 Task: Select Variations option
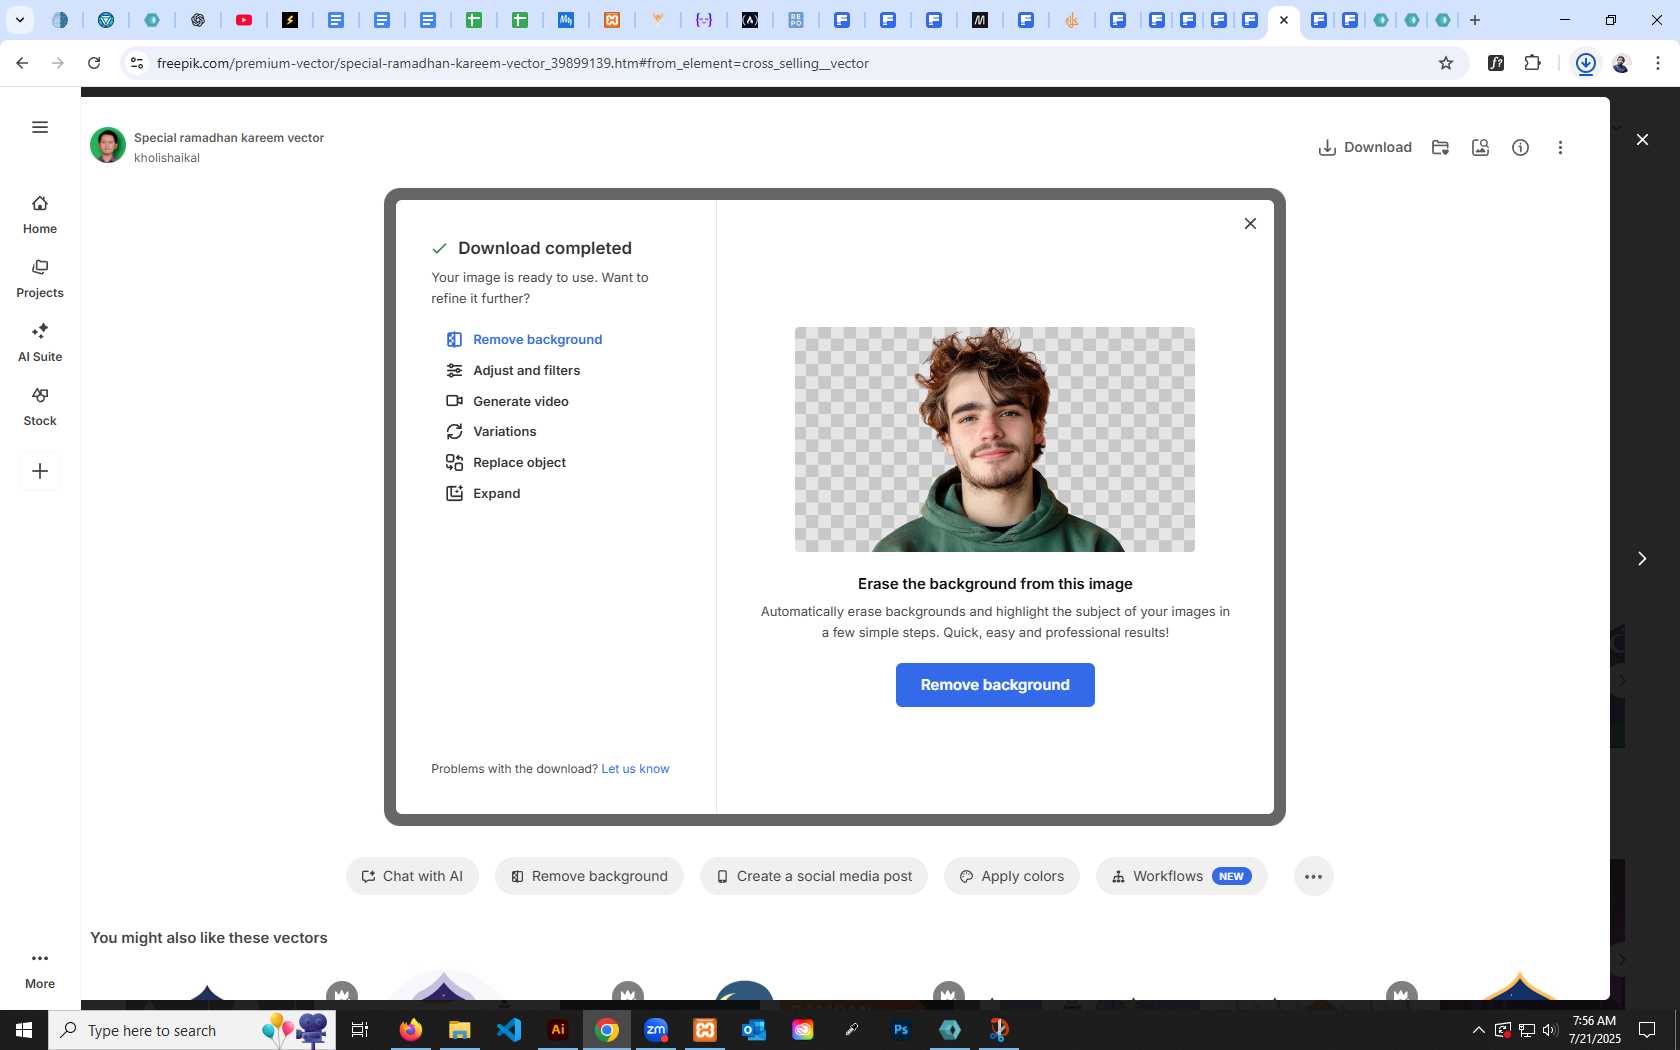click(x=491, y=432)
